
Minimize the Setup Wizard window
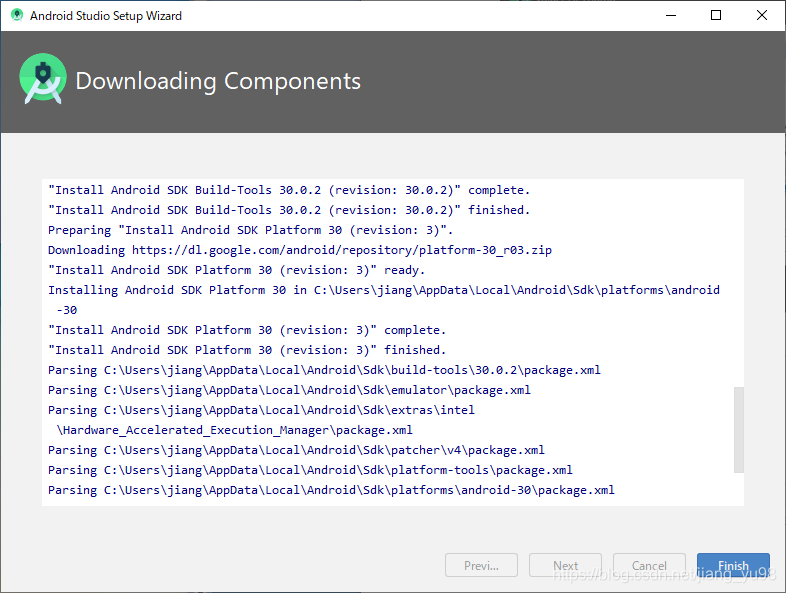(671, 16)
